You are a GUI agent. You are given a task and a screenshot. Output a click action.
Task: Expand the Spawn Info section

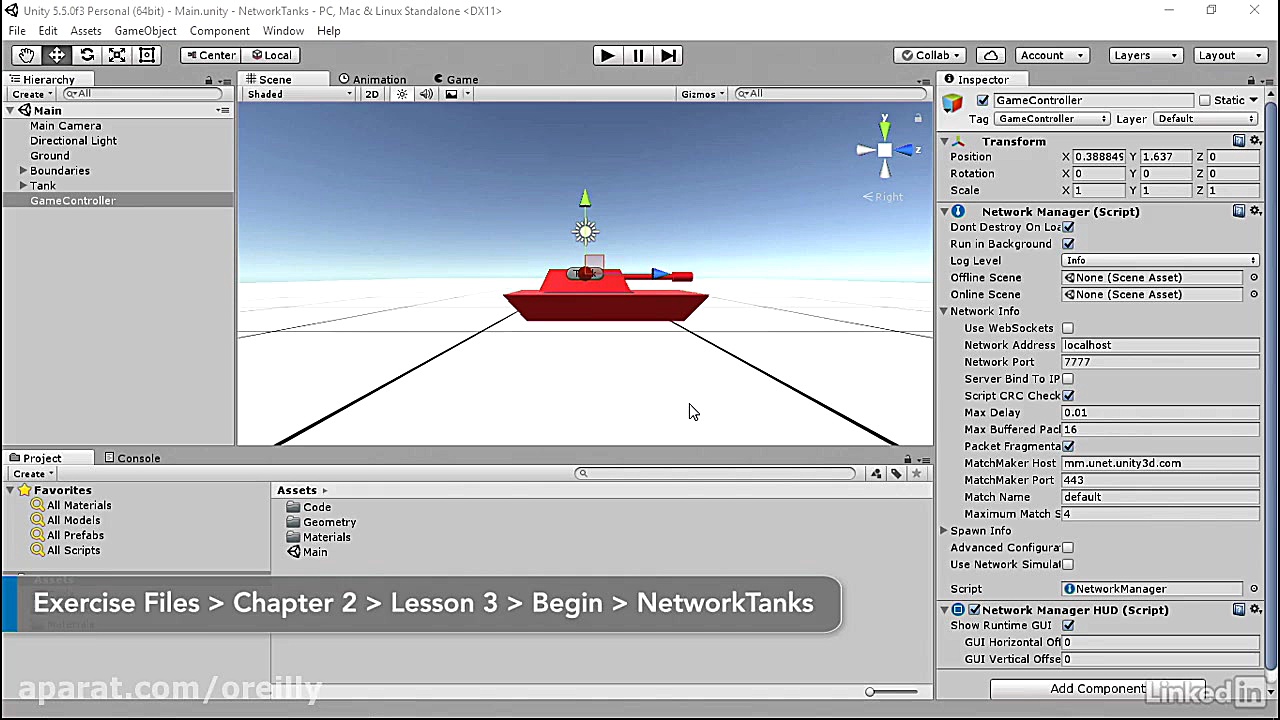[x=944, y=531]
